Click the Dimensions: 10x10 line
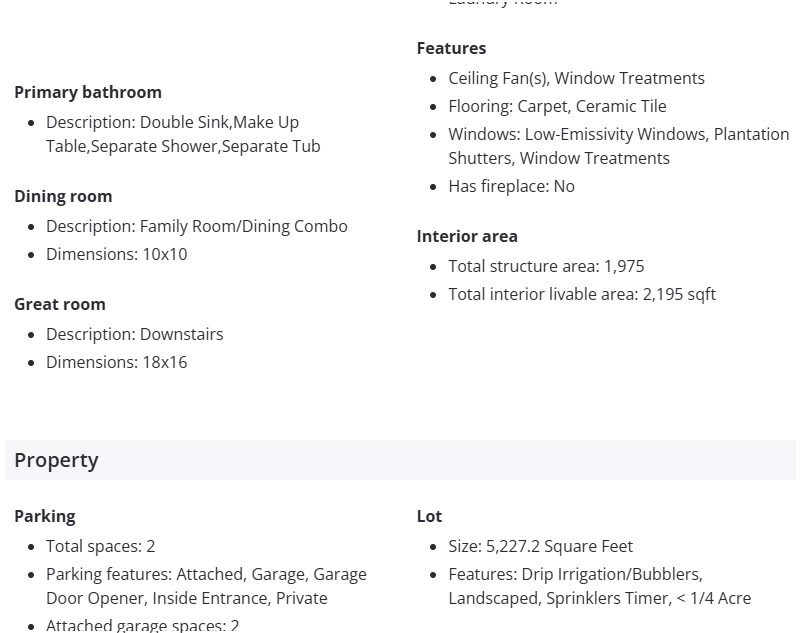 point(117,254)
